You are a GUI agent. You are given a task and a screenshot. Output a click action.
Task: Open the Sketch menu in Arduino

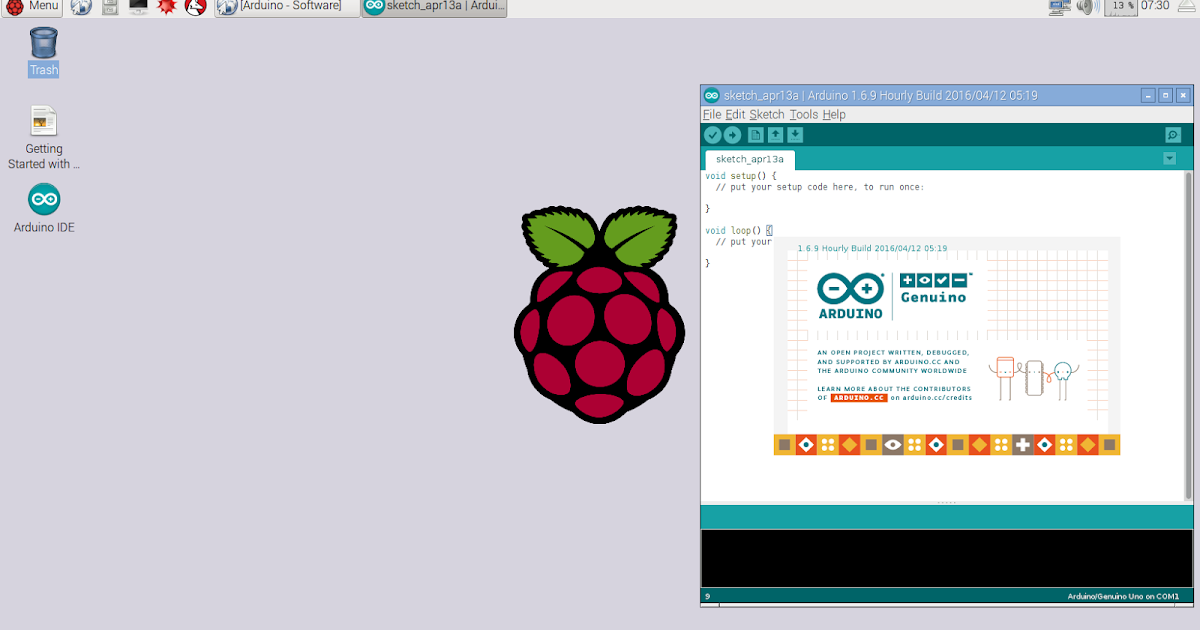coord(767,115)
